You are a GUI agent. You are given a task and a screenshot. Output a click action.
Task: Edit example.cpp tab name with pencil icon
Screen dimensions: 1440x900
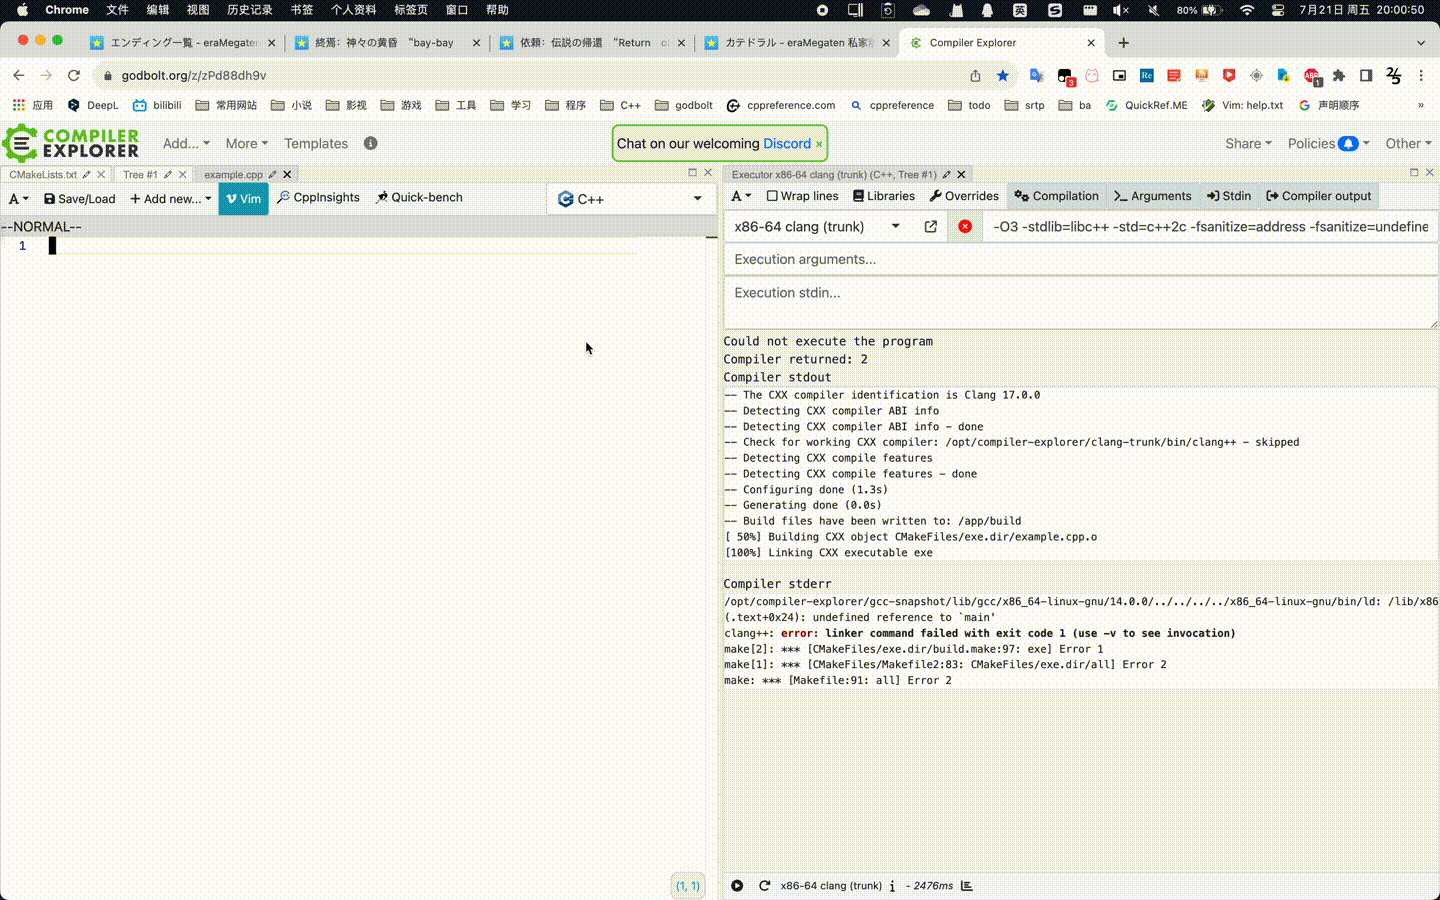click(272, 174)
